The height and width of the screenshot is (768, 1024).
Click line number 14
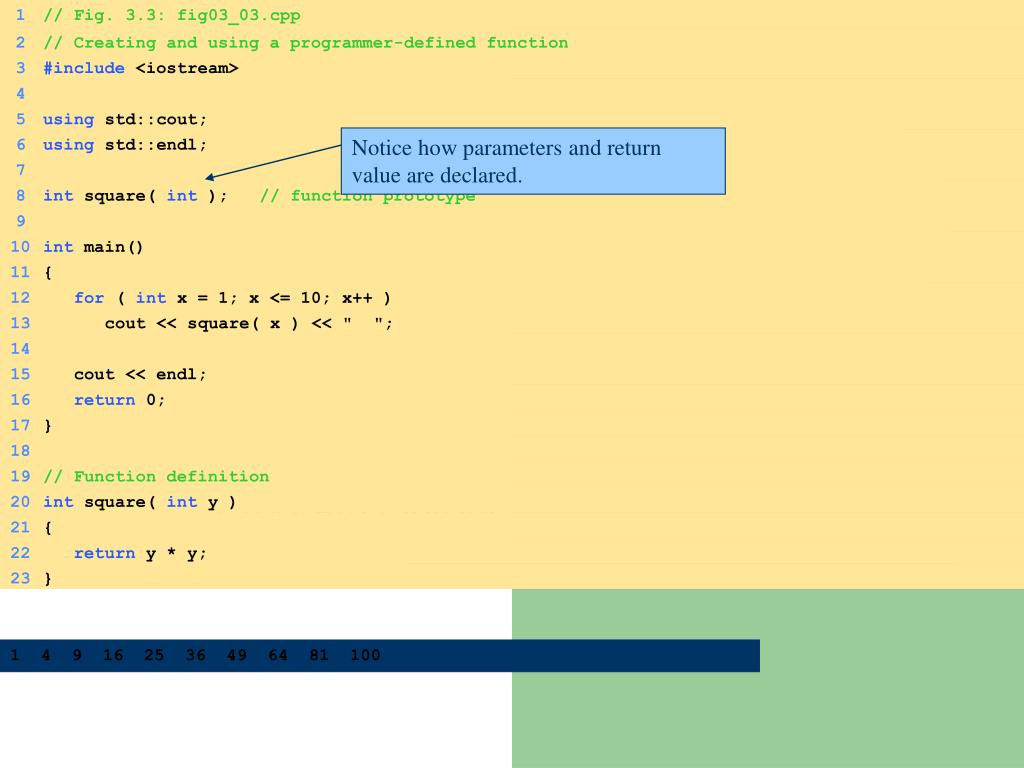point(20,349)
